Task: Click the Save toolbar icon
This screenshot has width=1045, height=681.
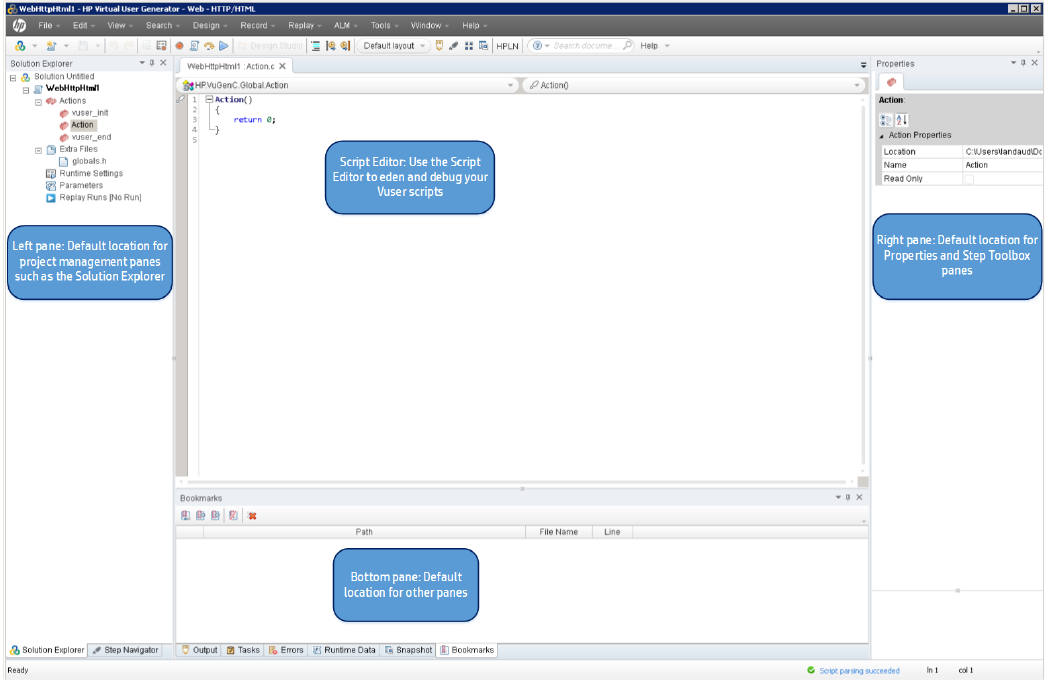Action: point(84,45)
